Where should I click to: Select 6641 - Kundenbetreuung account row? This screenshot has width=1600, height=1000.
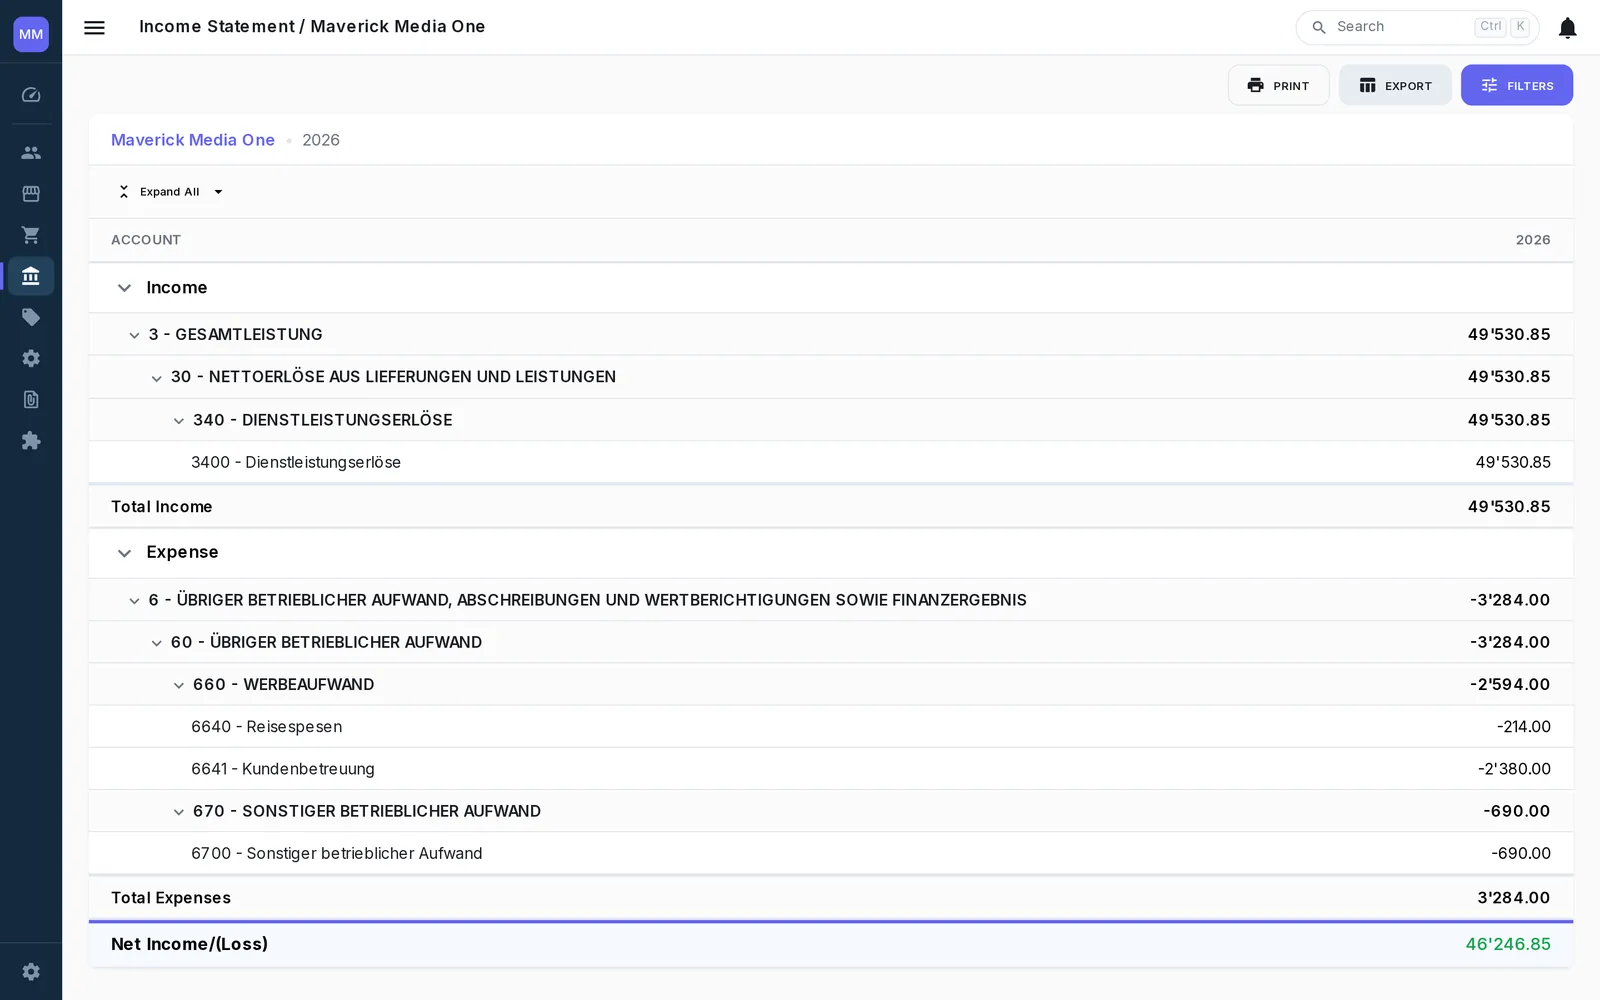[x=830, y=769]
